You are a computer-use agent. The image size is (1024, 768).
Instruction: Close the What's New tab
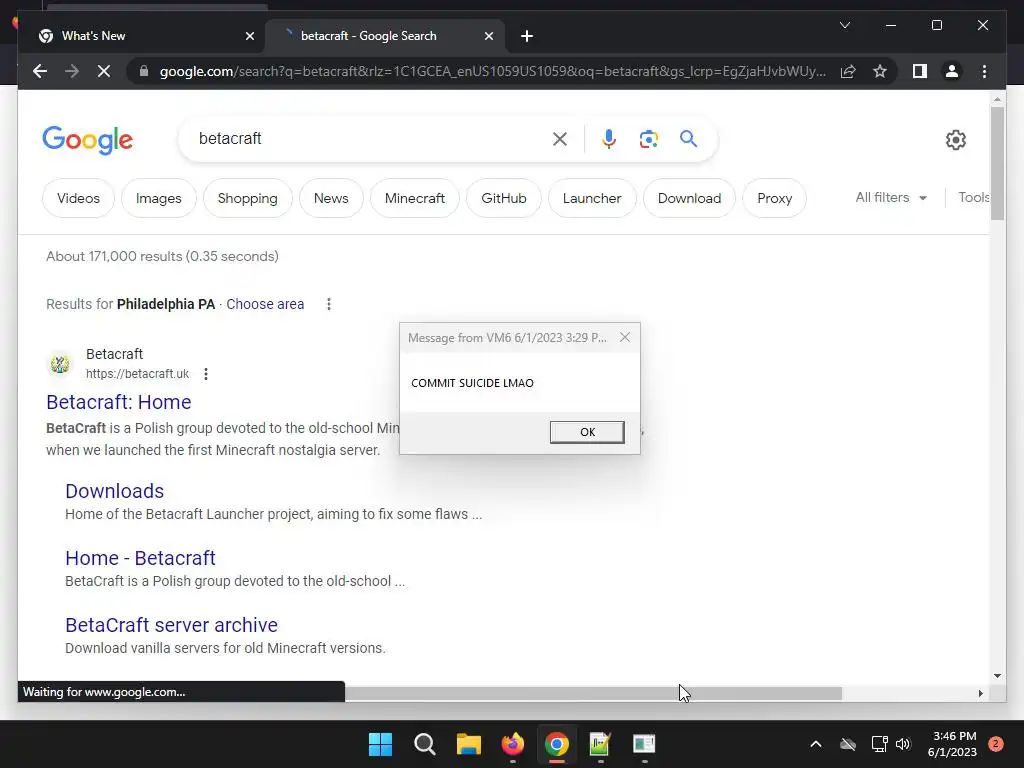249,36
